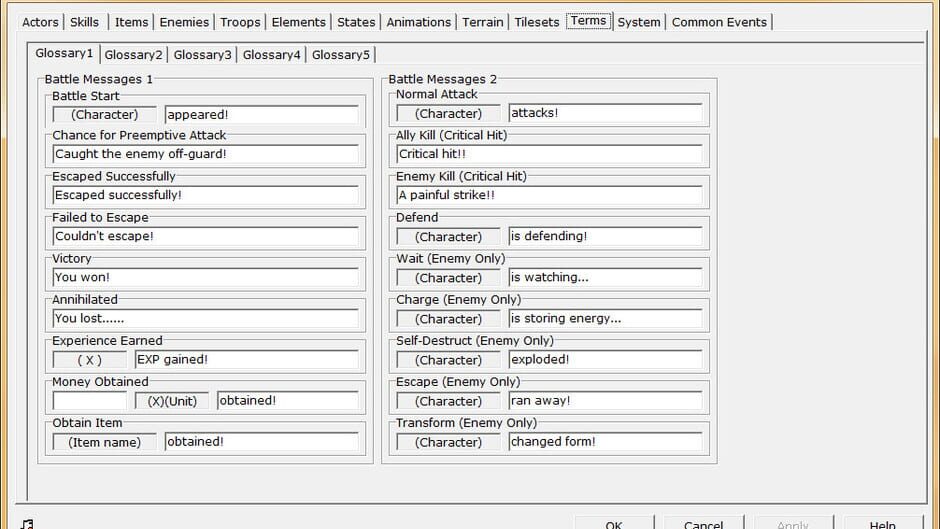Go to the Skills tab
This screenshot has height=529, width=940.
(85, 22)
